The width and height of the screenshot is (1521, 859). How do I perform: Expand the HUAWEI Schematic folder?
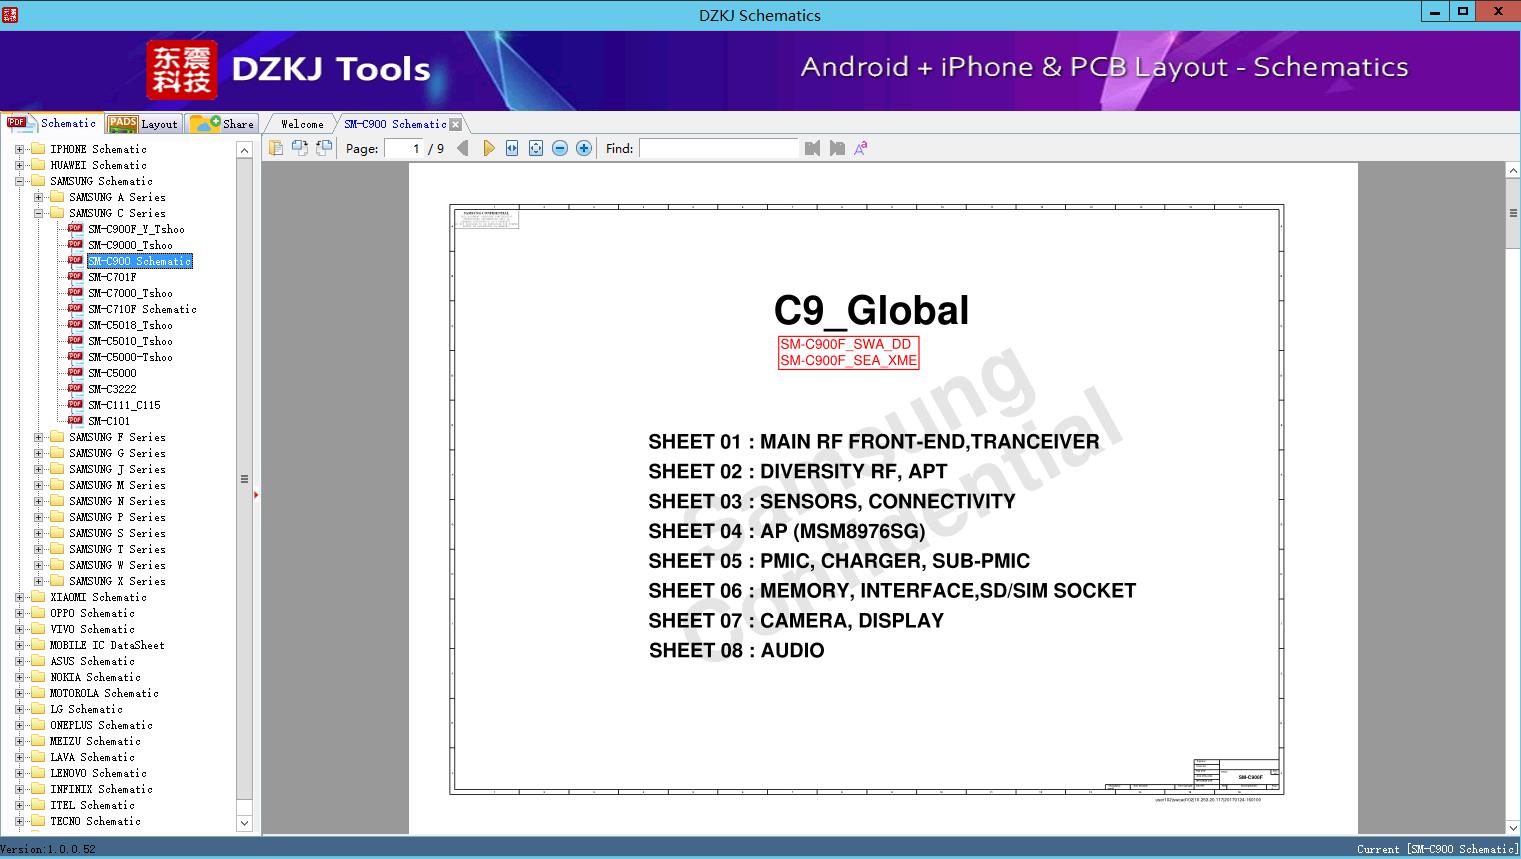(x=20, y=165)
